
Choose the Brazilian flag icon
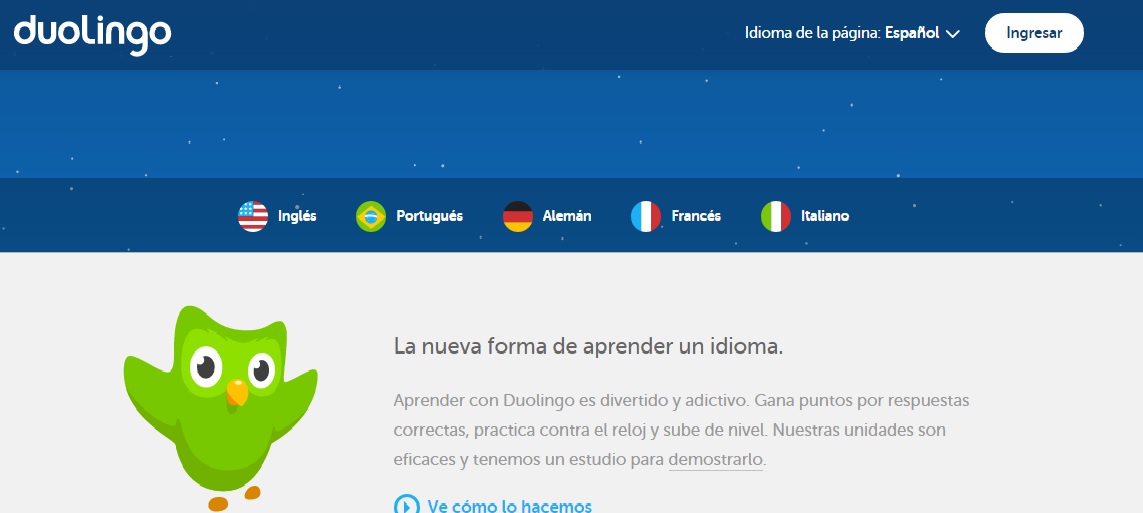tap(371, 216)
